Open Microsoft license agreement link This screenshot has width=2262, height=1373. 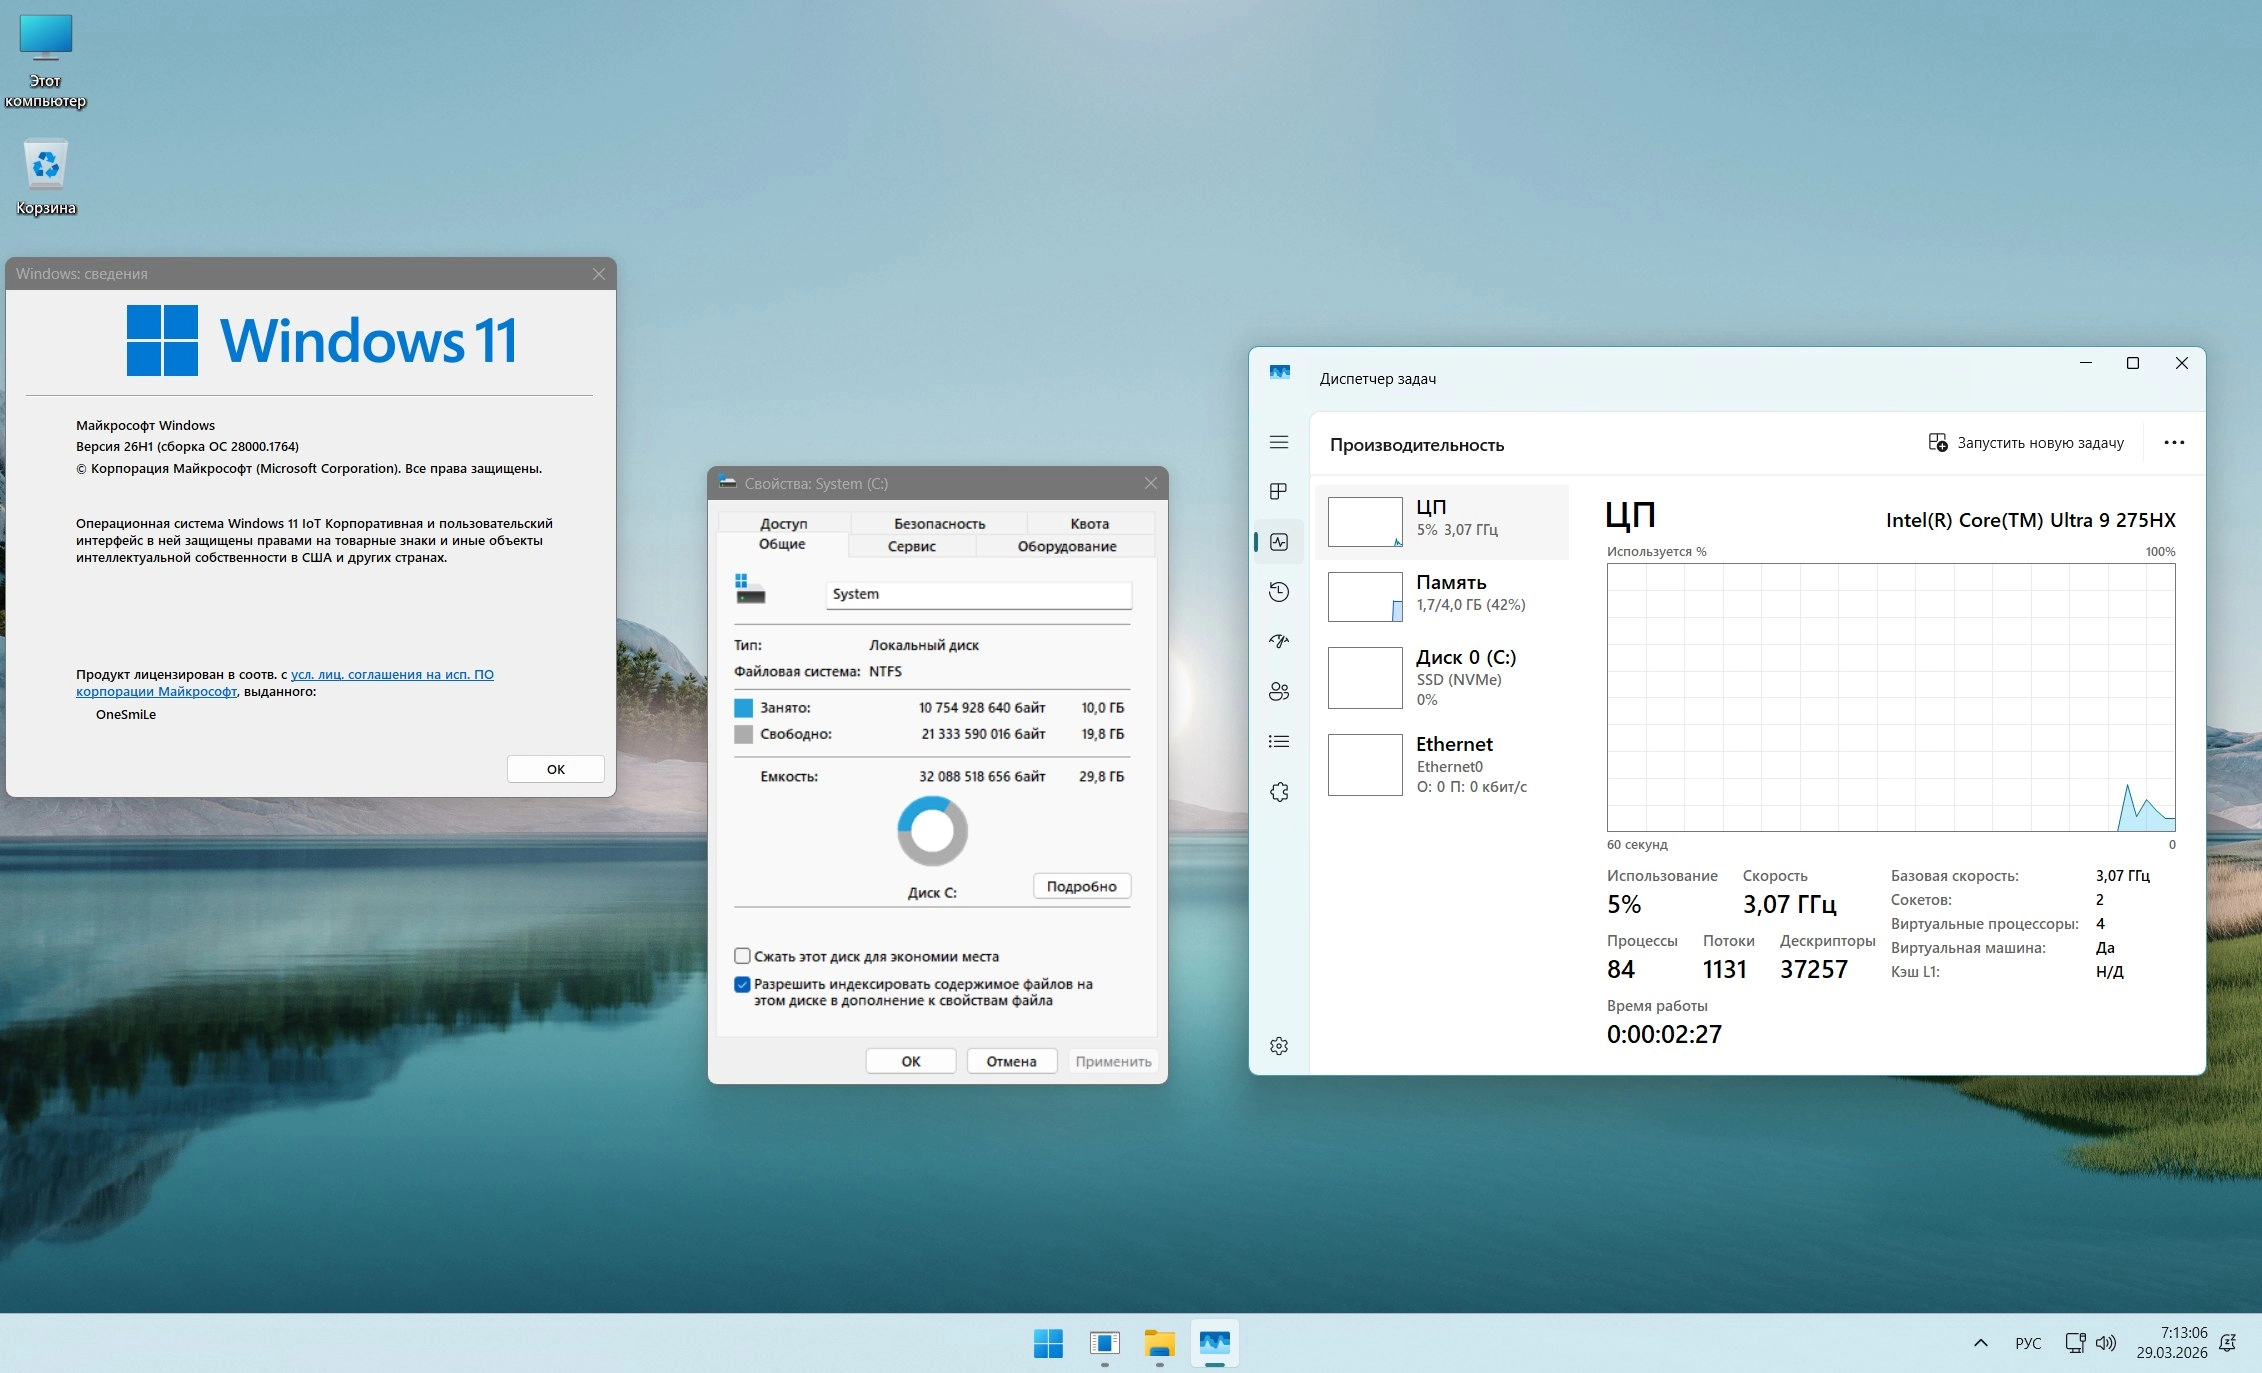pos(392,674)
